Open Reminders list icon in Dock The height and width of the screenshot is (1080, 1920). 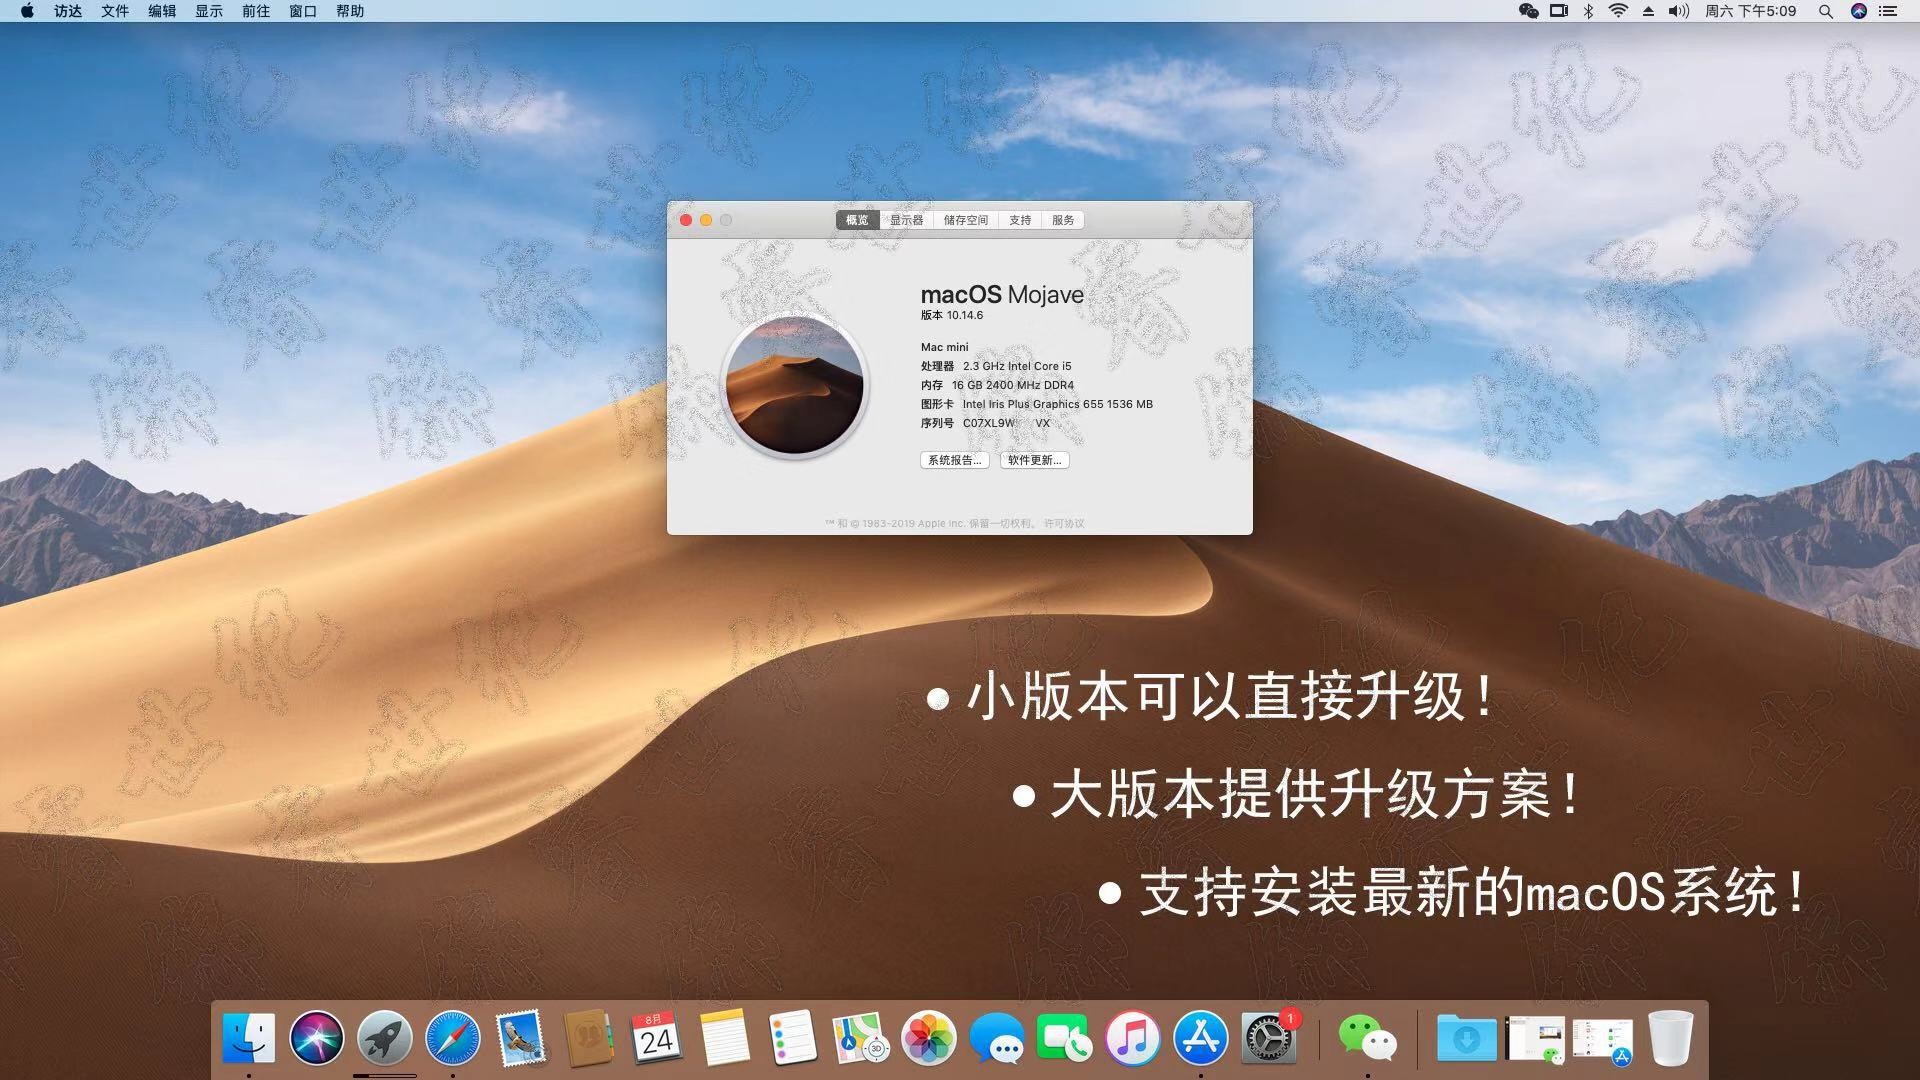point(793,1038)
